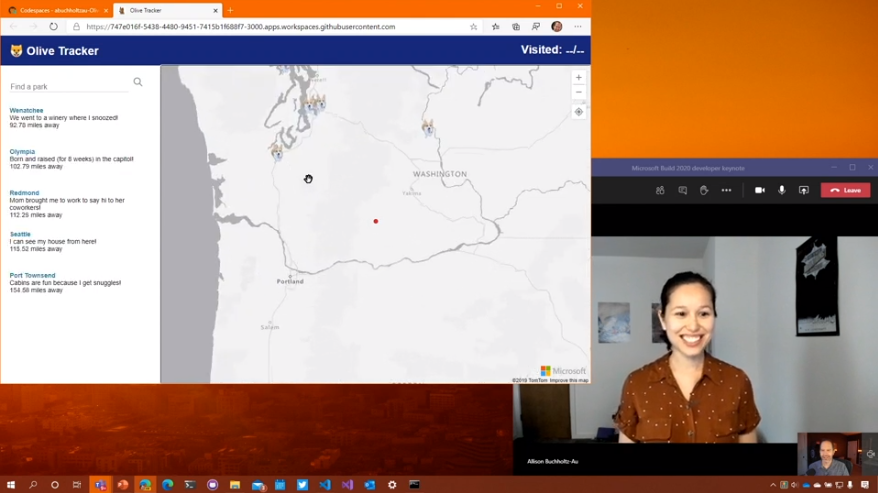Zoom out on the map

click(578, 92)
